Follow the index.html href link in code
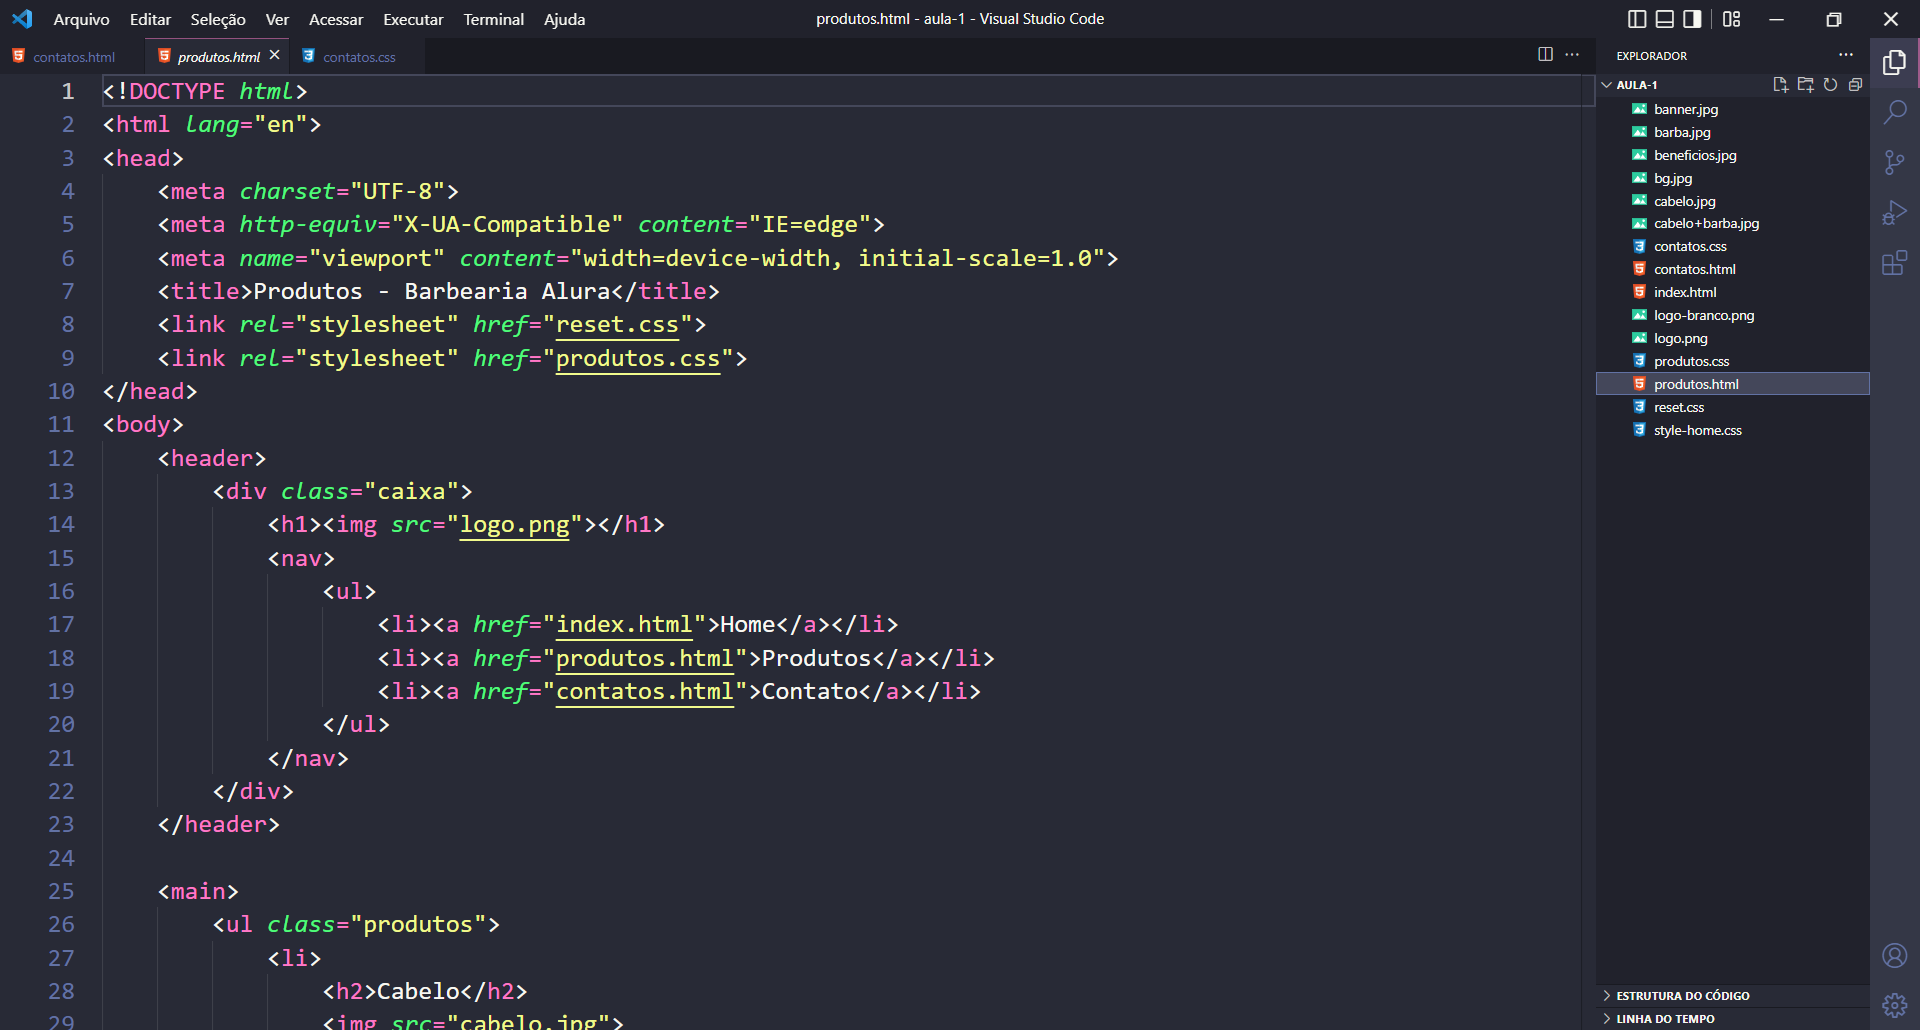This screenshot has height=1030, width=1920. (624, 625)
